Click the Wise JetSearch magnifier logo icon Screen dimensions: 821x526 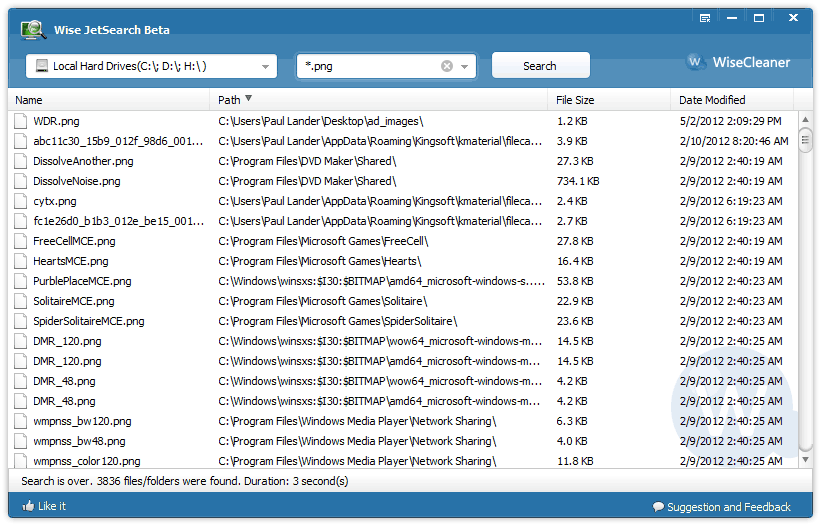click(33, 30)
